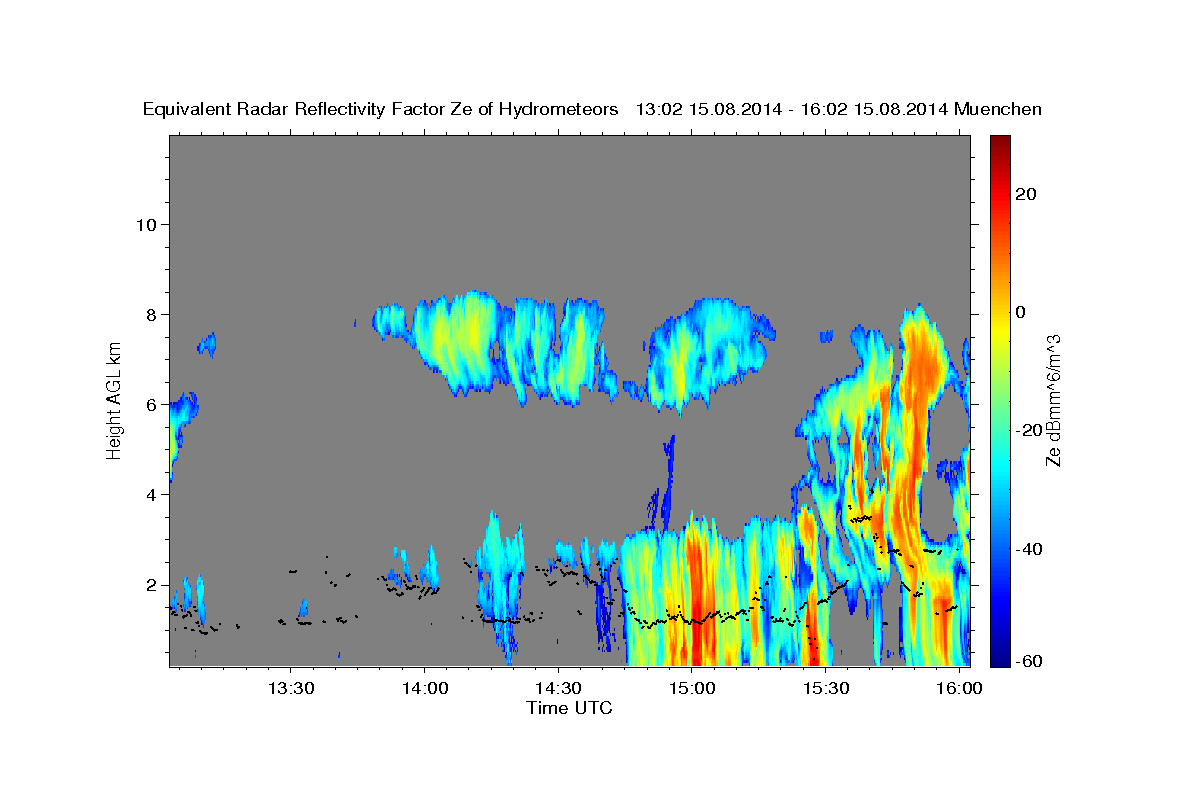
Task: Click the height tick label 2
Action: click(152, 585)
